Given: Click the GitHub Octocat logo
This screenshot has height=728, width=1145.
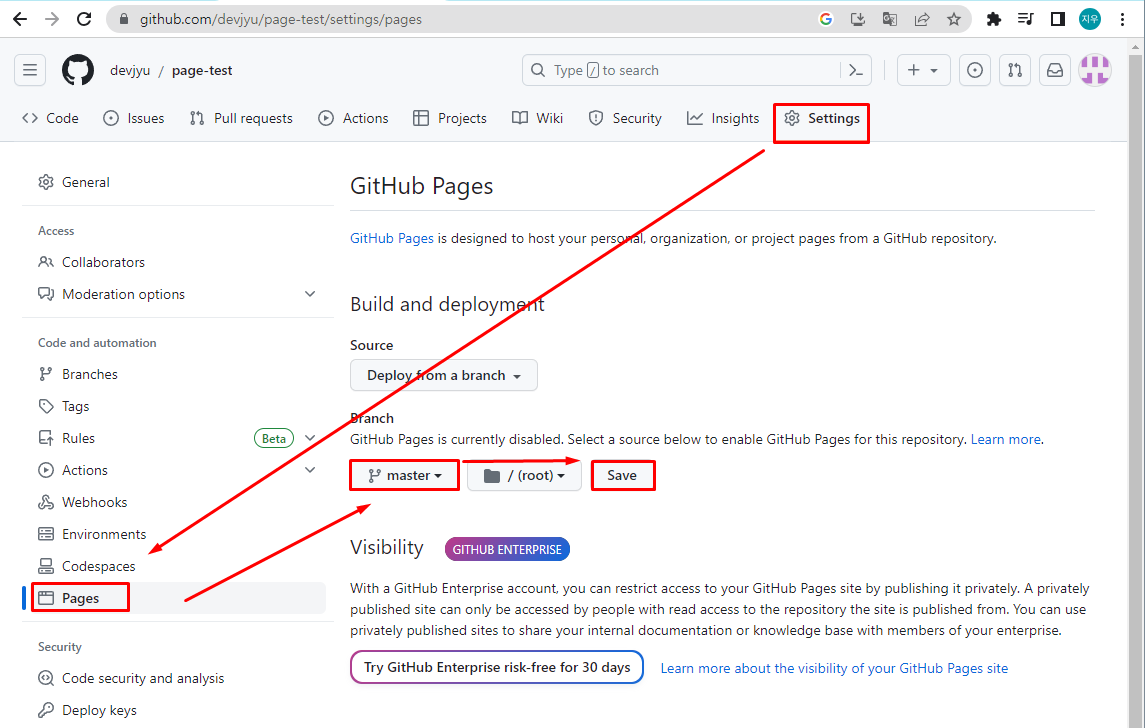Looking at the screenshot, I should click(77, 70).
